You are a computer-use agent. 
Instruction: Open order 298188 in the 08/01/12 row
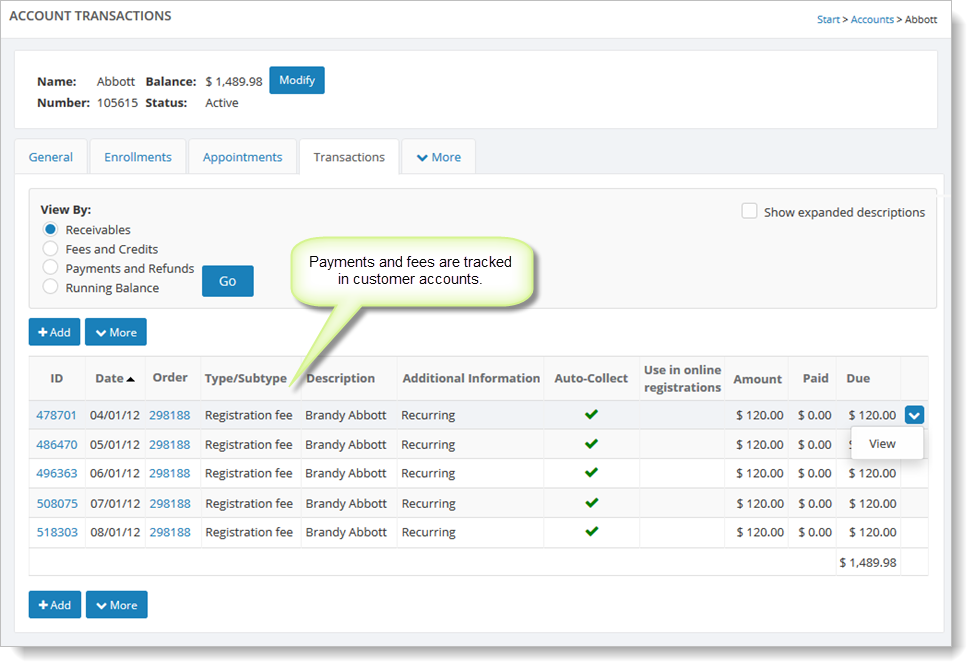[x=170, y=532]
